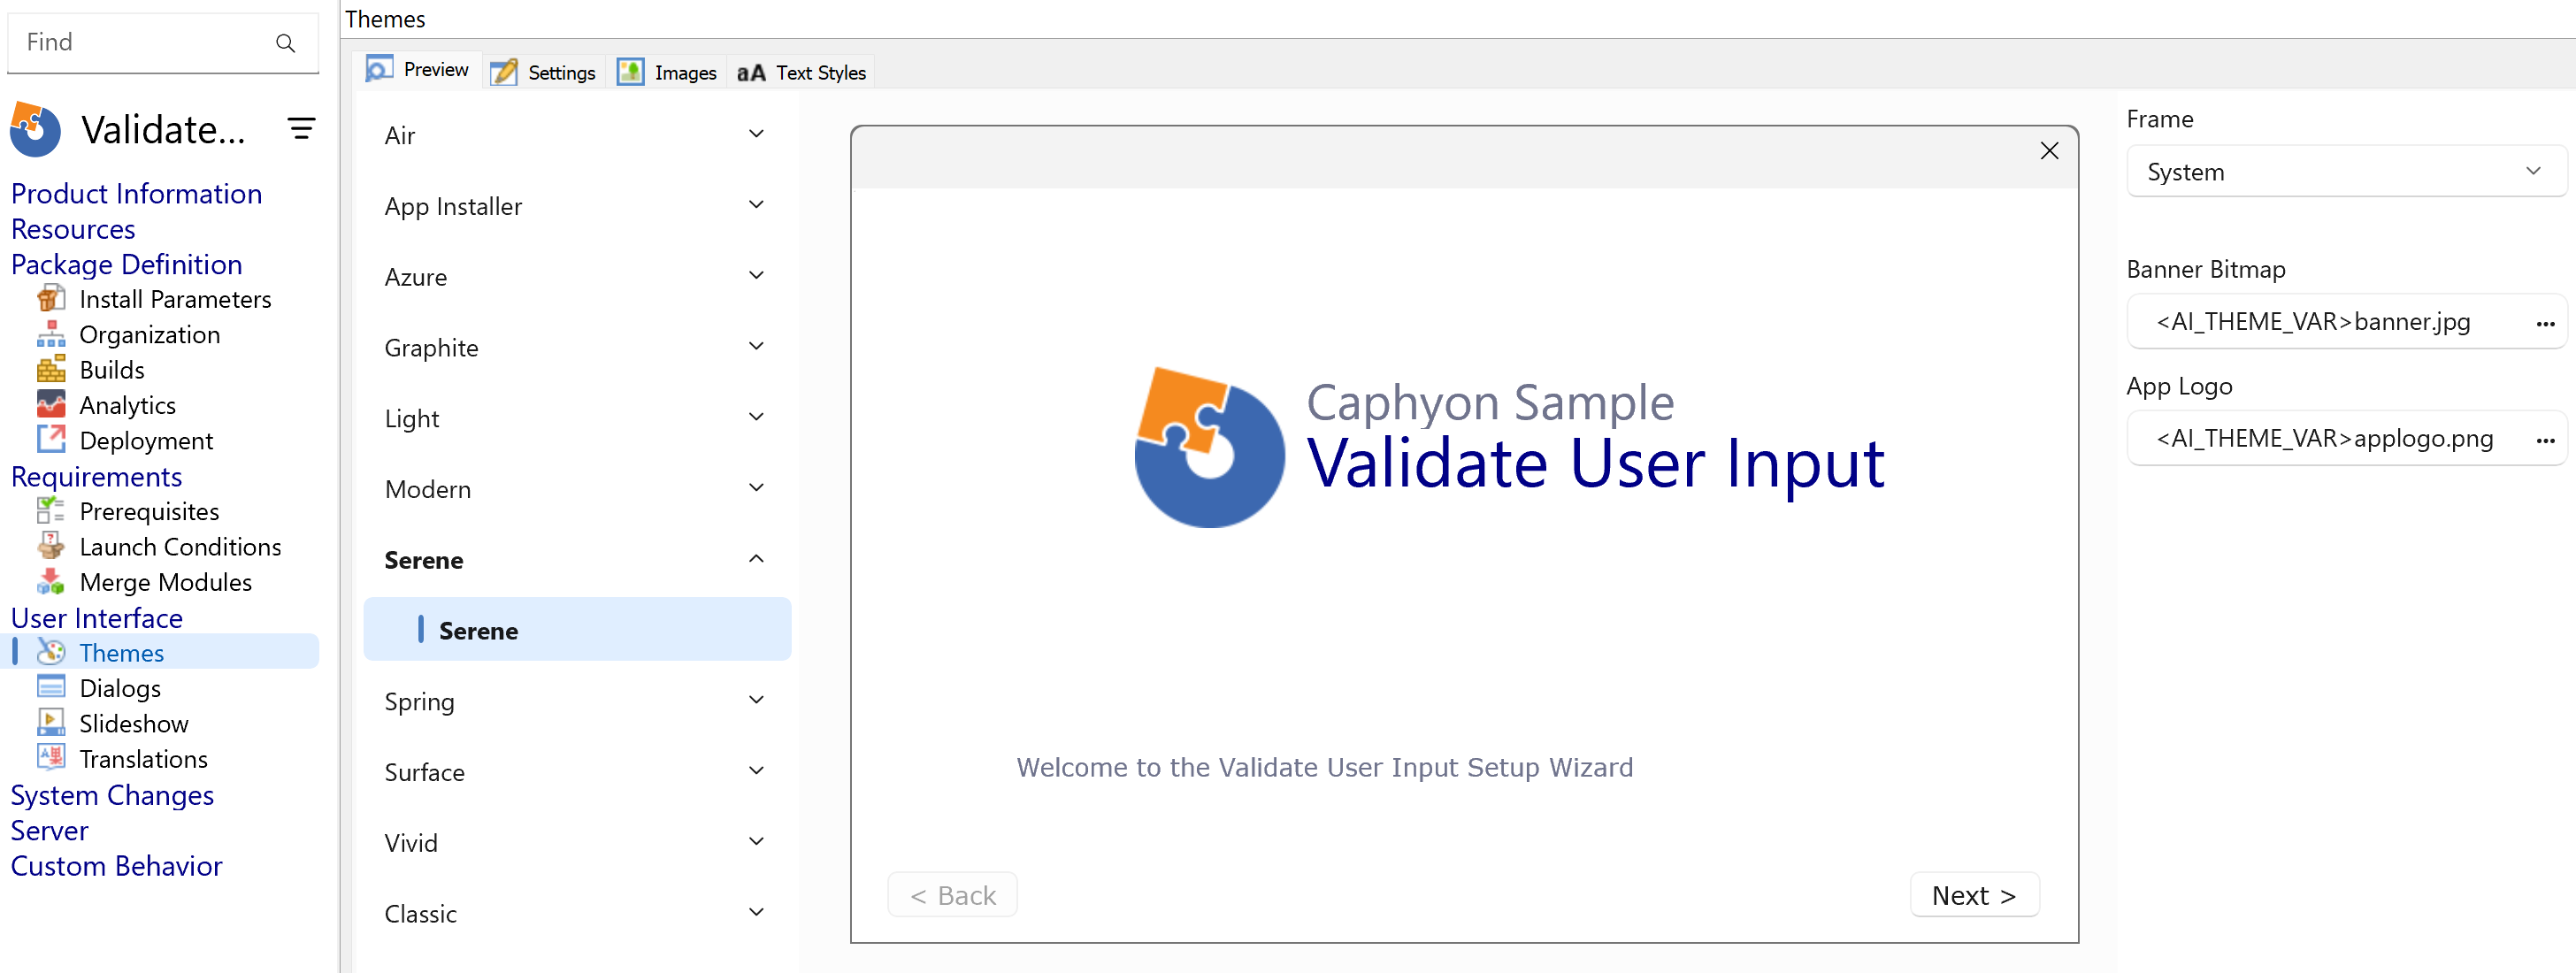Click the Analytics graph icon

[51, 404]
